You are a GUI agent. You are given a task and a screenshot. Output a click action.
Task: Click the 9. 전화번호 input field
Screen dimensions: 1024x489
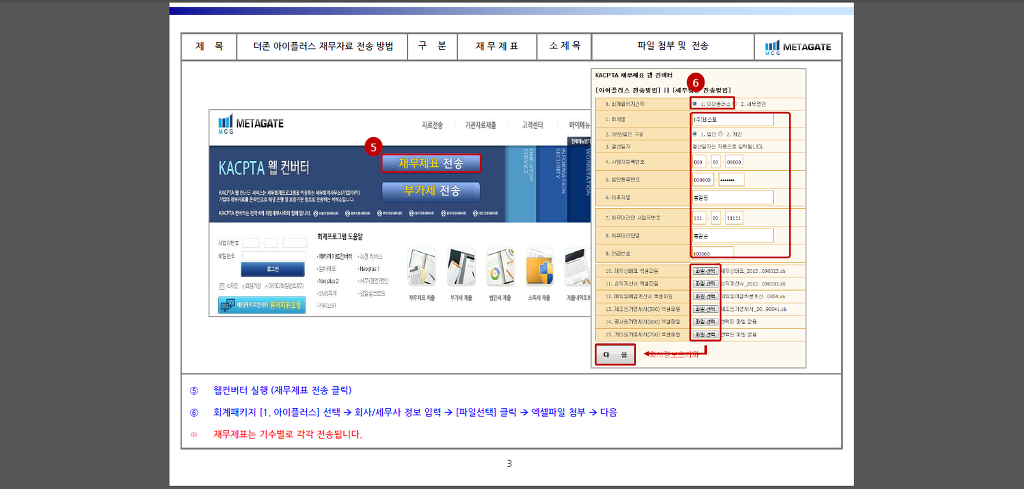point(712,252)
